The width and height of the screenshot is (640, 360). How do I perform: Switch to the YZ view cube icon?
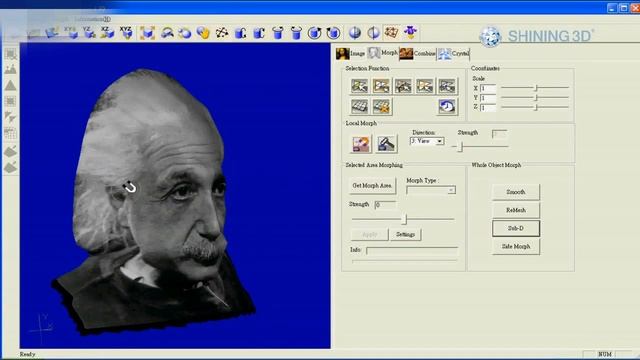(89, 33)
